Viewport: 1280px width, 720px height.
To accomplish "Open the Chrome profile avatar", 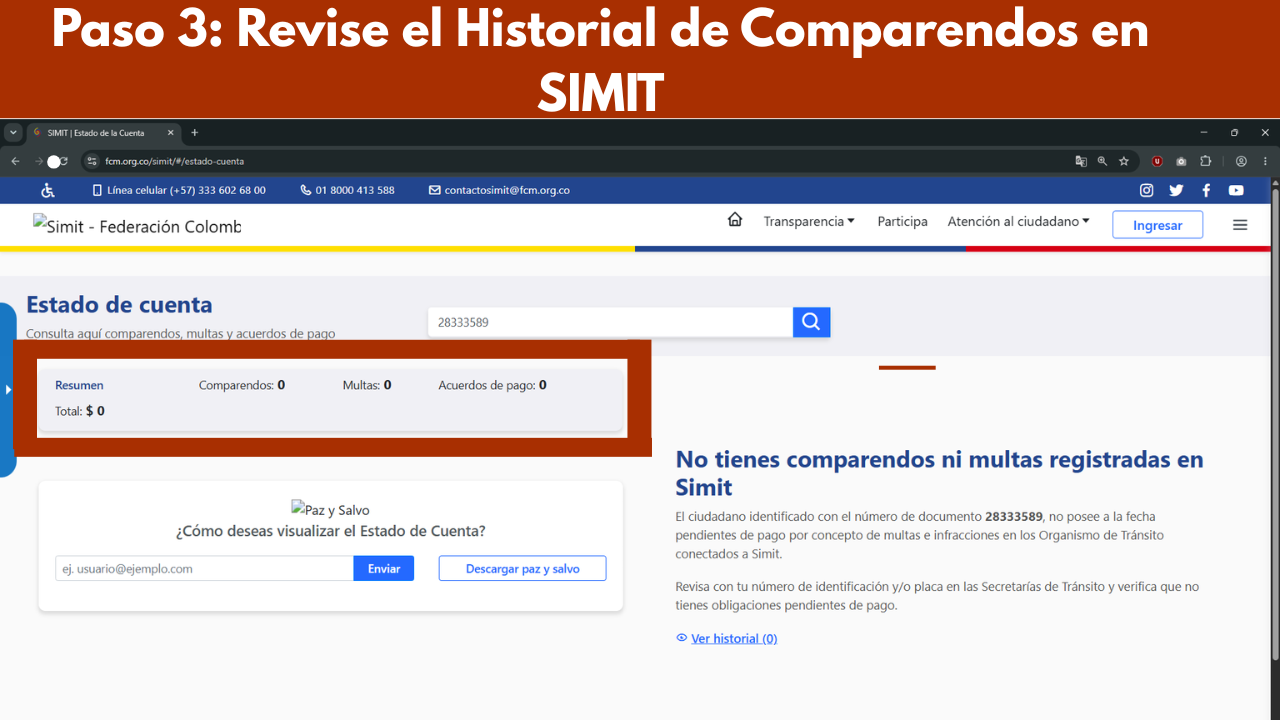I will (1241, 161).
